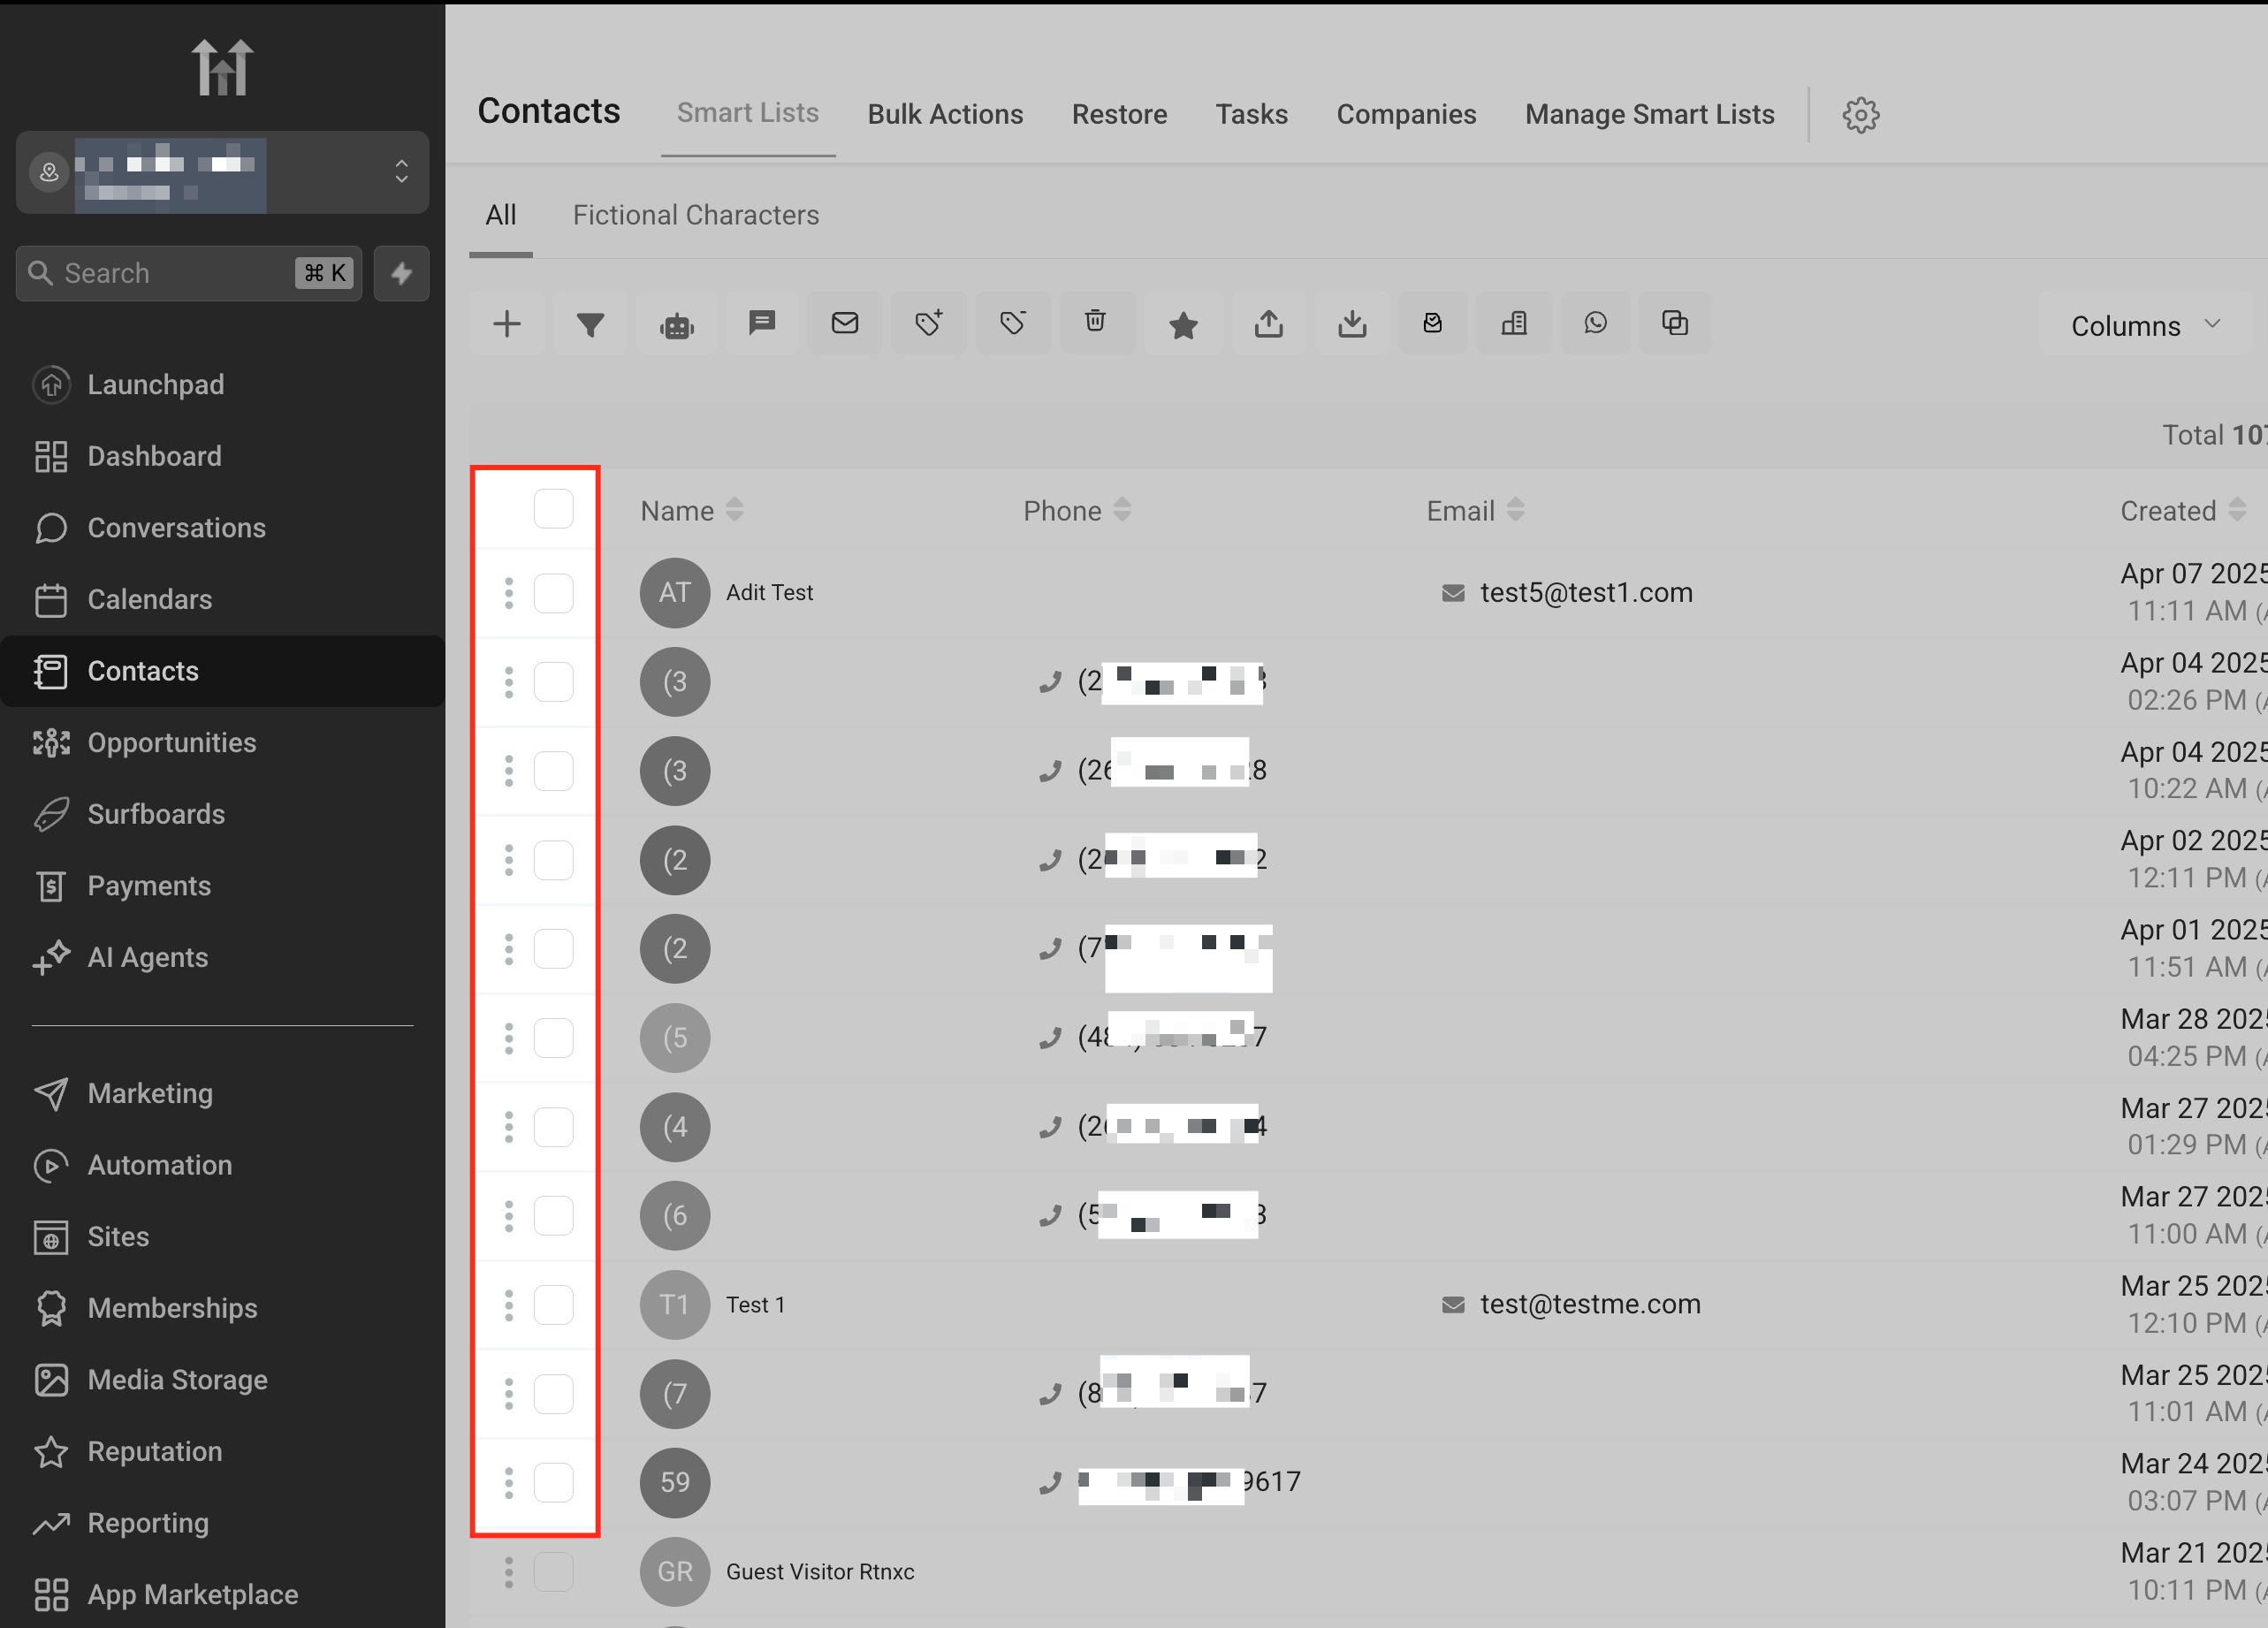Click the delete trash icon
The image size is (2268, 1628).
click(x=1095, y=322)
